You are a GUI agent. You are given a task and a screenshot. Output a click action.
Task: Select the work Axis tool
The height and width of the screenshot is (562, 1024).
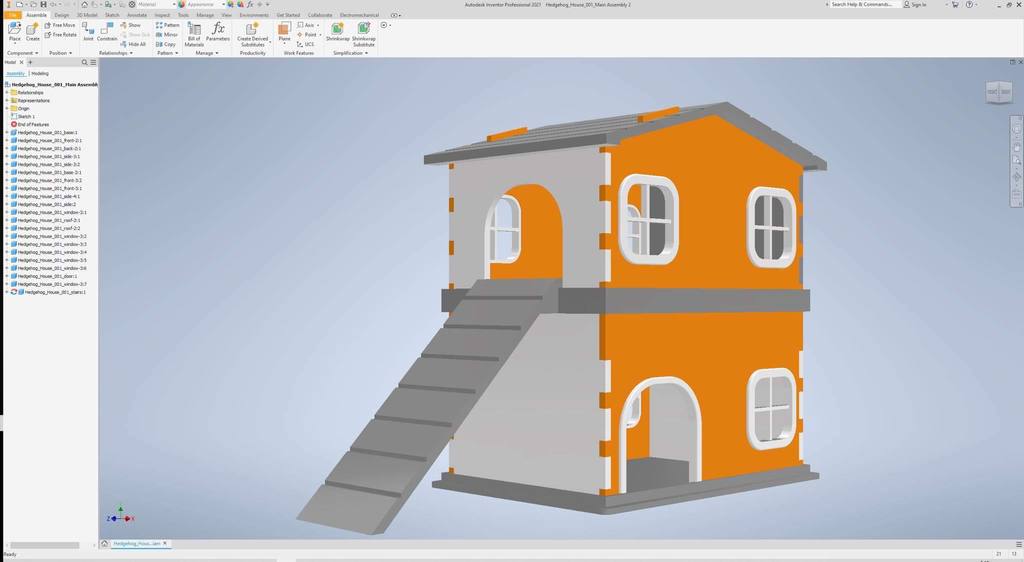(308, 25)
